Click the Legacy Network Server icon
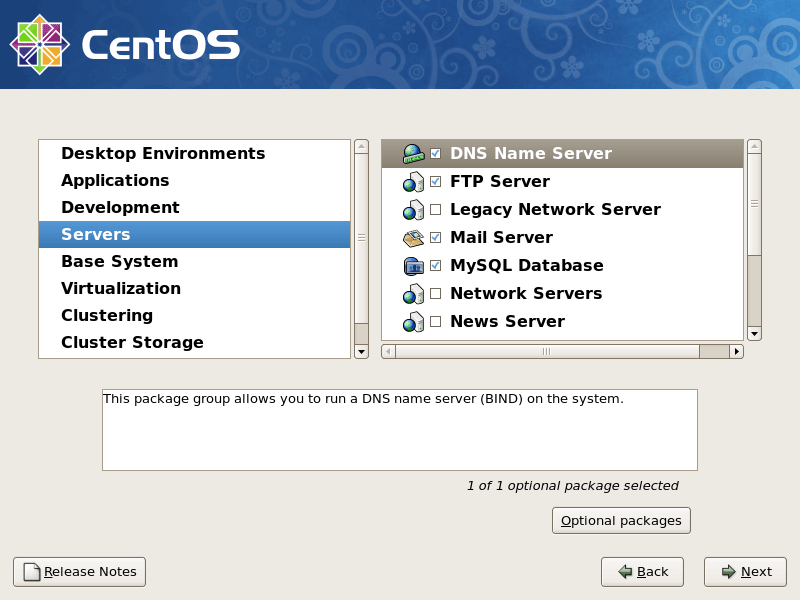 [x=413, y=210]
